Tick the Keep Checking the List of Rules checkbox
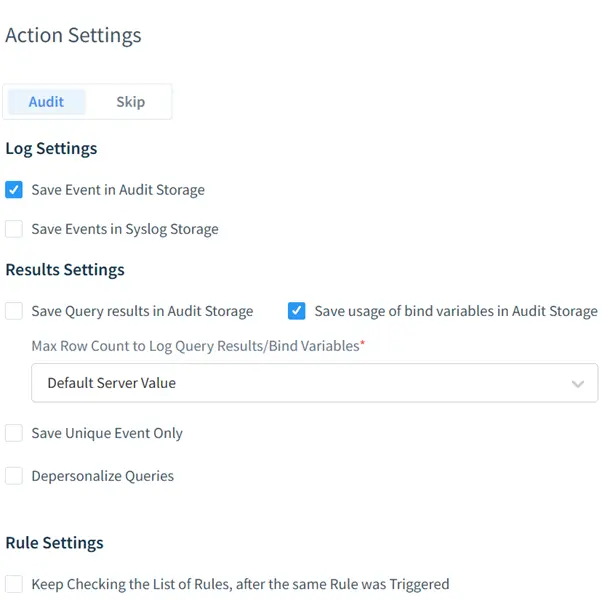This screenshot has height=600, width=602. point(14,584)
